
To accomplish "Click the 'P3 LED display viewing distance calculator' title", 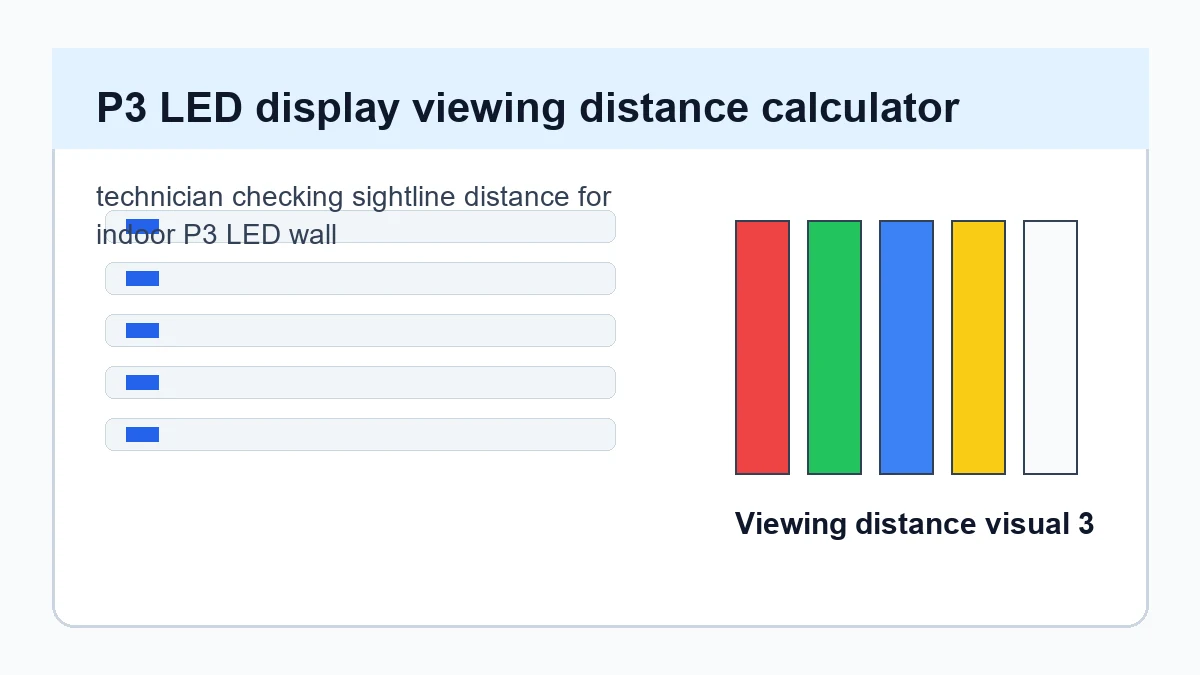I will point(528,108).
